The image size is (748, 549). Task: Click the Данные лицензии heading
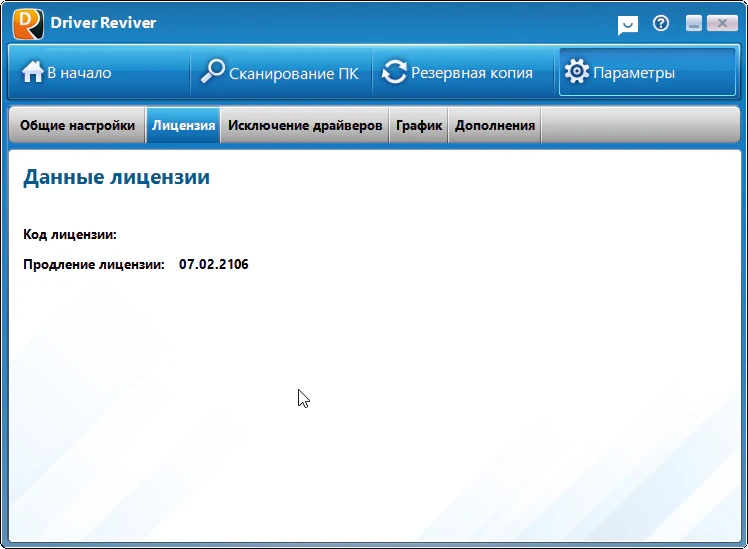point(116,177)
